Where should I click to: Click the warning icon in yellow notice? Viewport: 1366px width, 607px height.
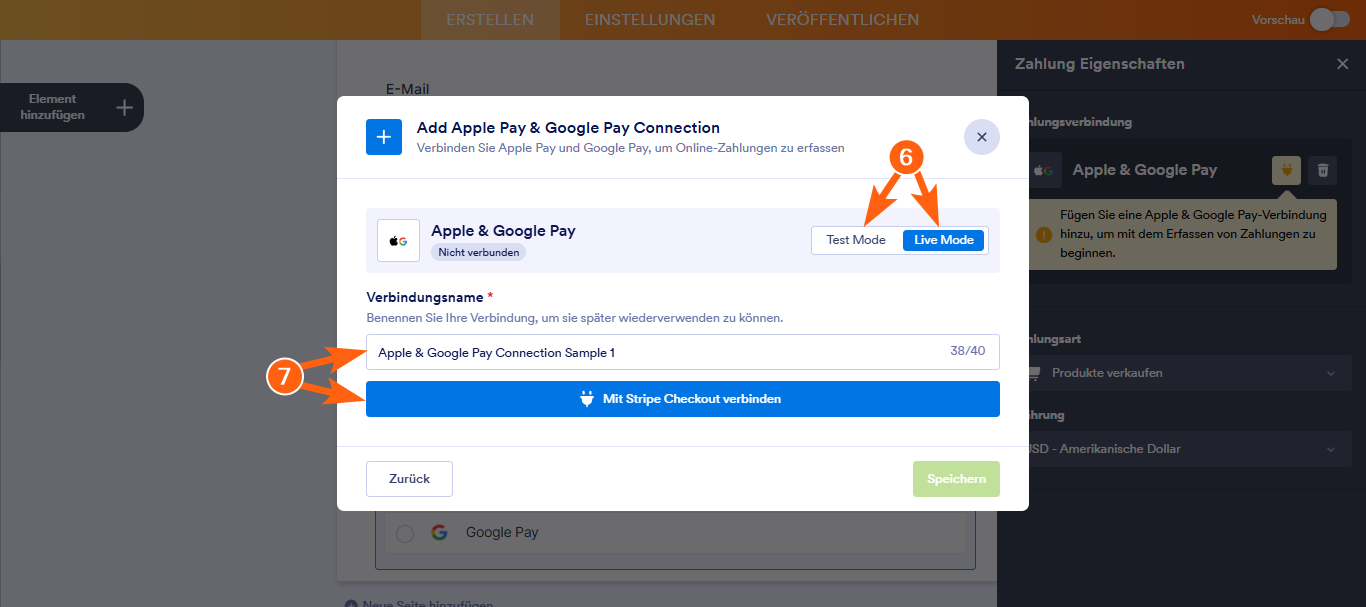pyautogui.click(x=1044, y=235)
